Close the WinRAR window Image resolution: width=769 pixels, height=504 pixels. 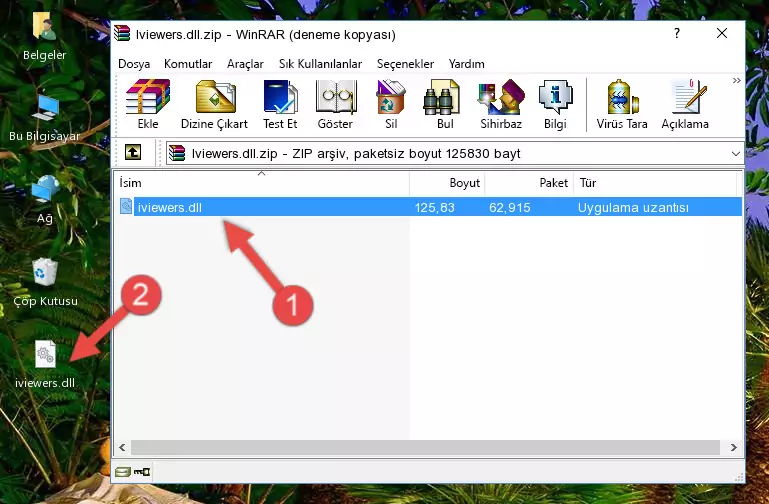click(x=721, y=33)
